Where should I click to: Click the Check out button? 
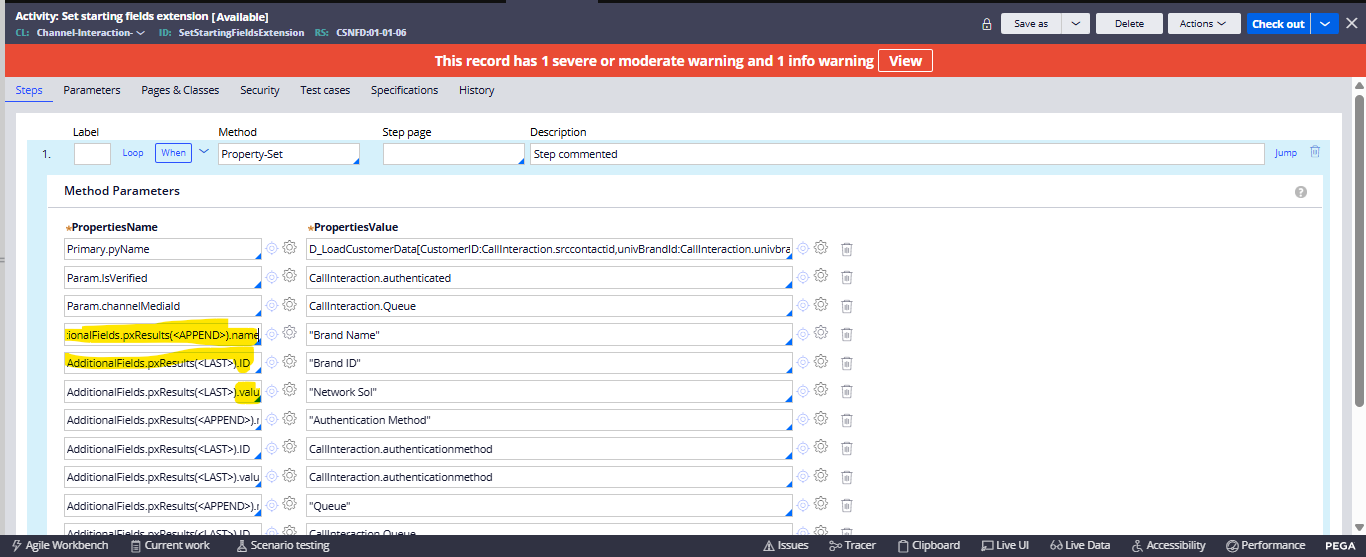(1279, 24)
